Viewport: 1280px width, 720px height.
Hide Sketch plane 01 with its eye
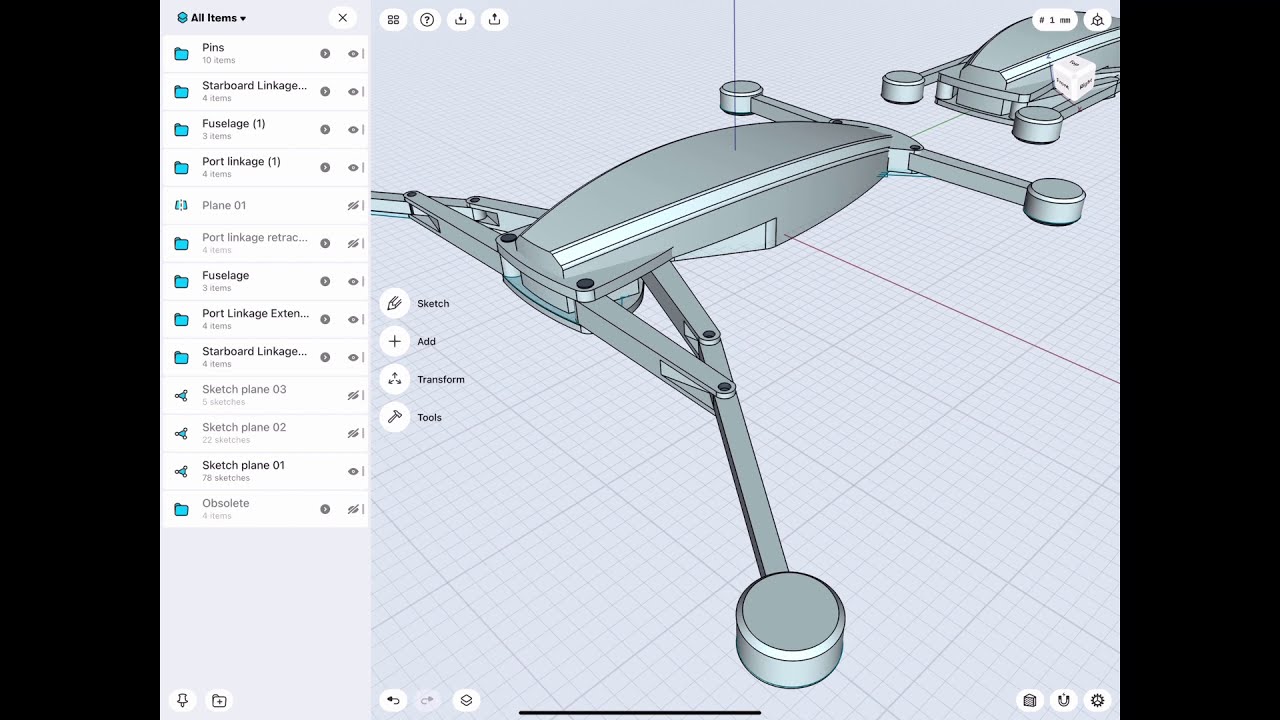point(353,472)
